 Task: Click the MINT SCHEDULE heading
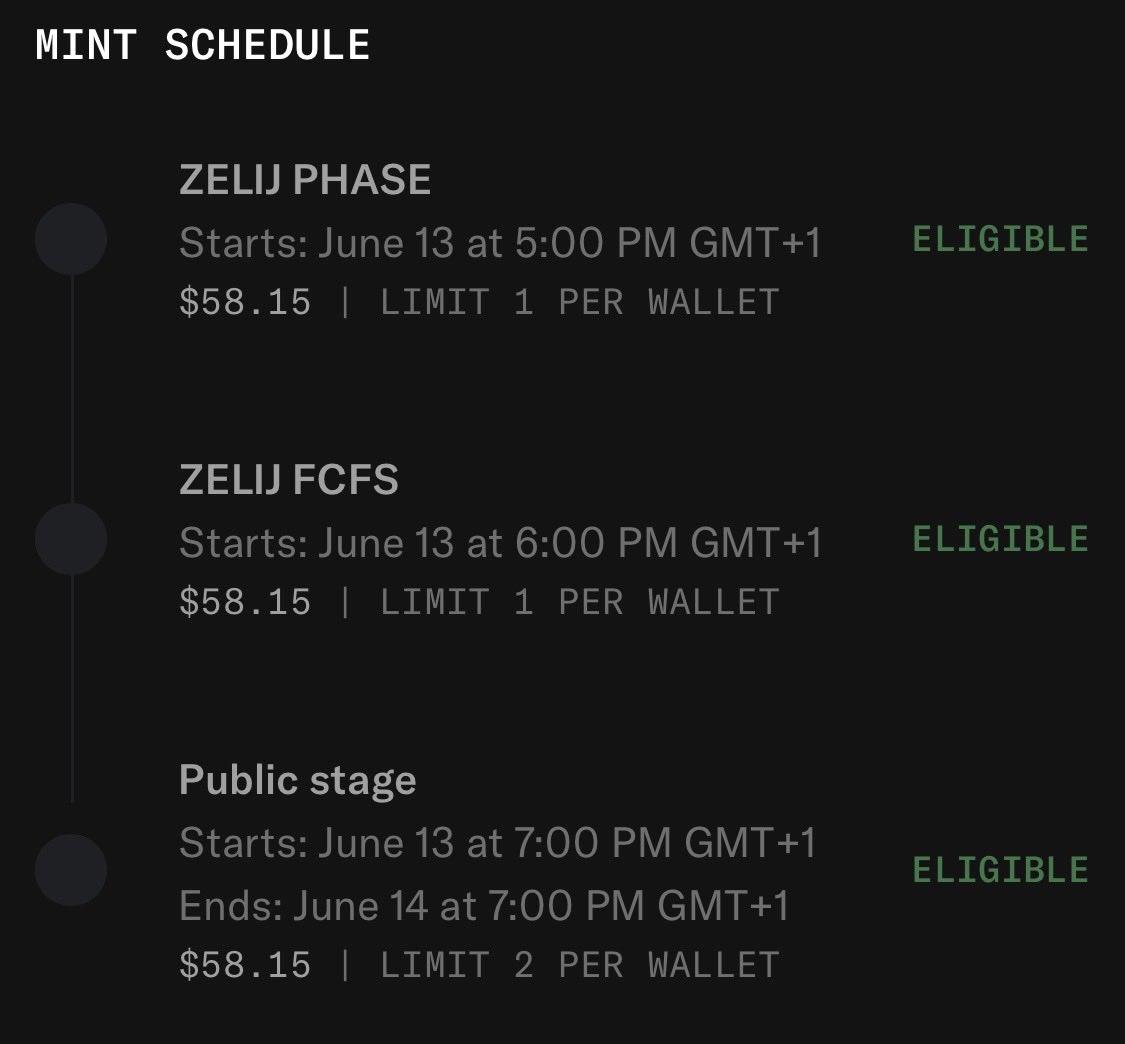pos(202,45)
